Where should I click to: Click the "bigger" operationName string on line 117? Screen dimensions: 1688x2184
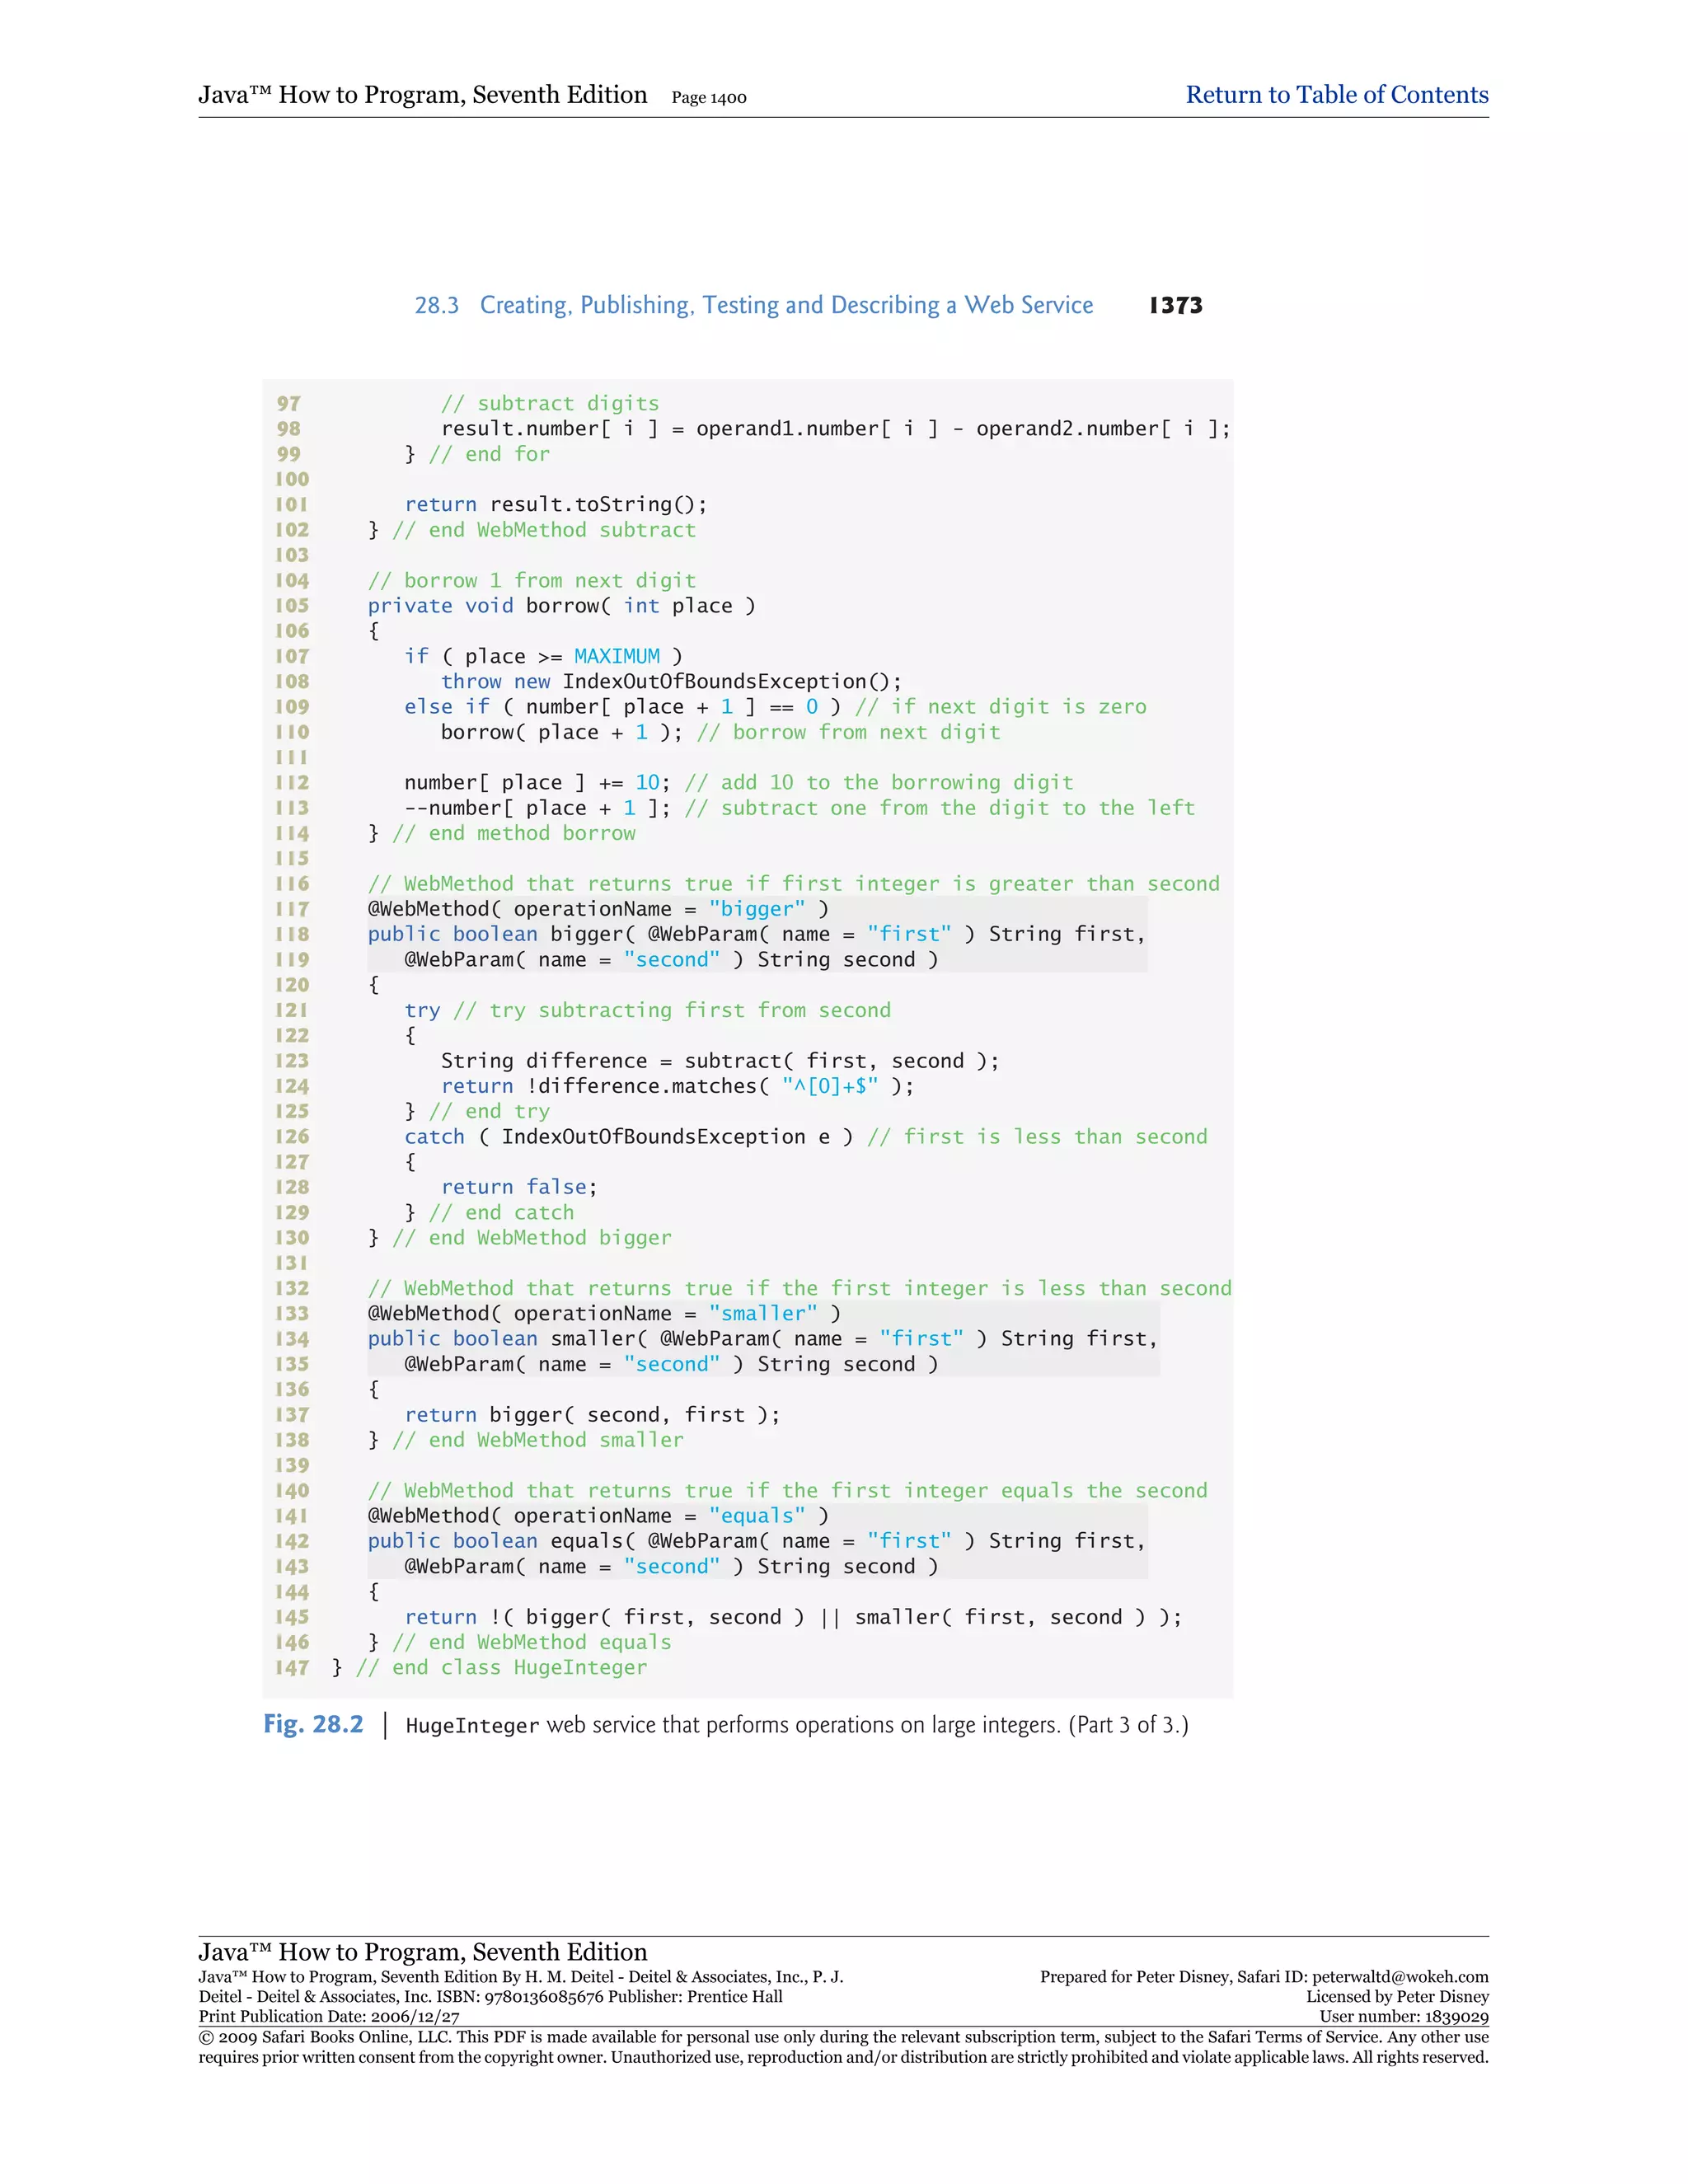(x=756, y=909)
